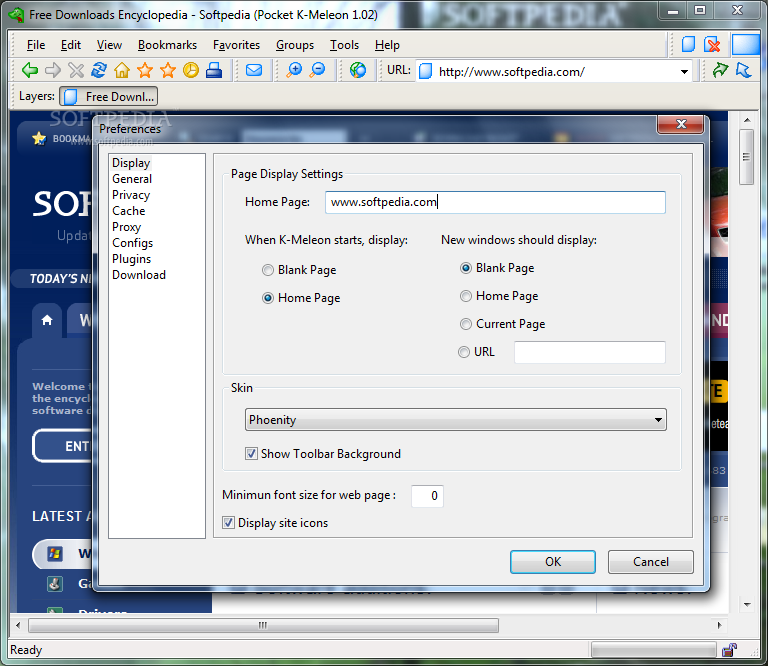The width and height of the screenshot is (768, 666).
Task: Select Blank Page for new windows
Action: [x=466, y=268]
